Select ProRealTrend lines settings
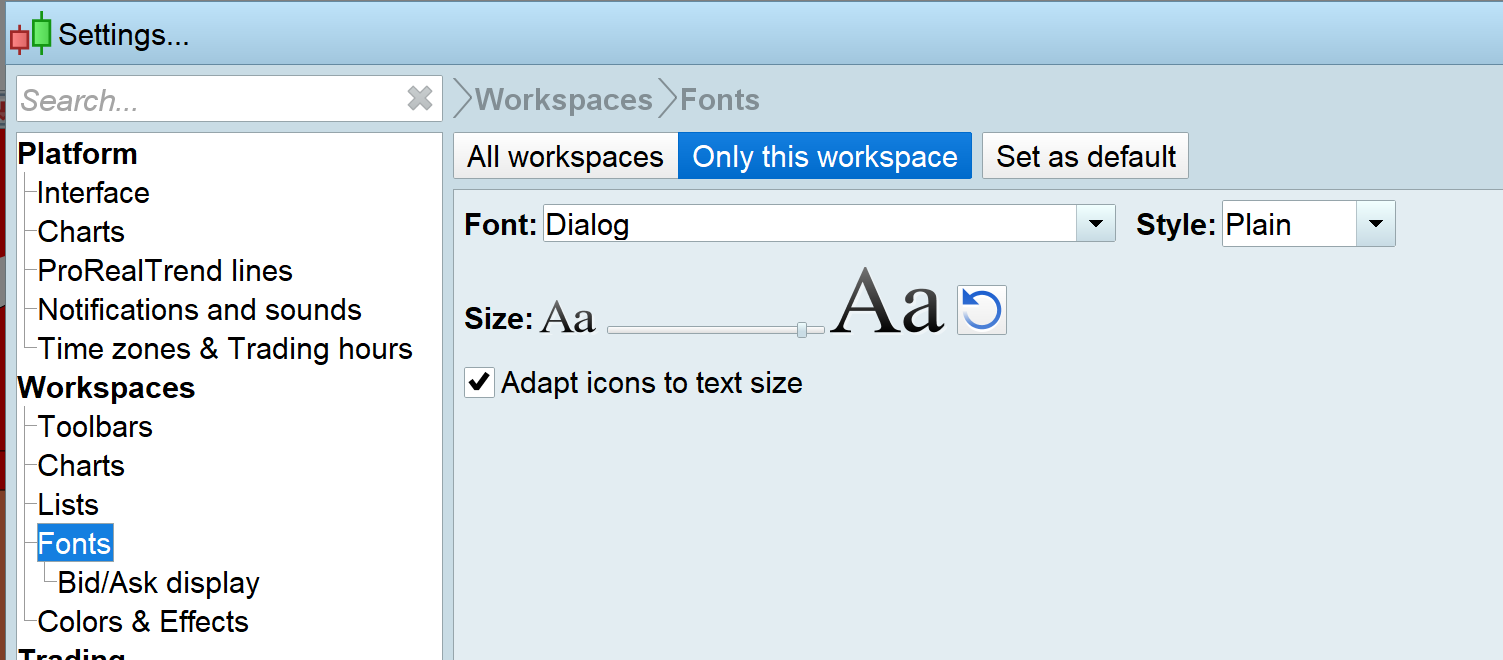 pos(165,271)
